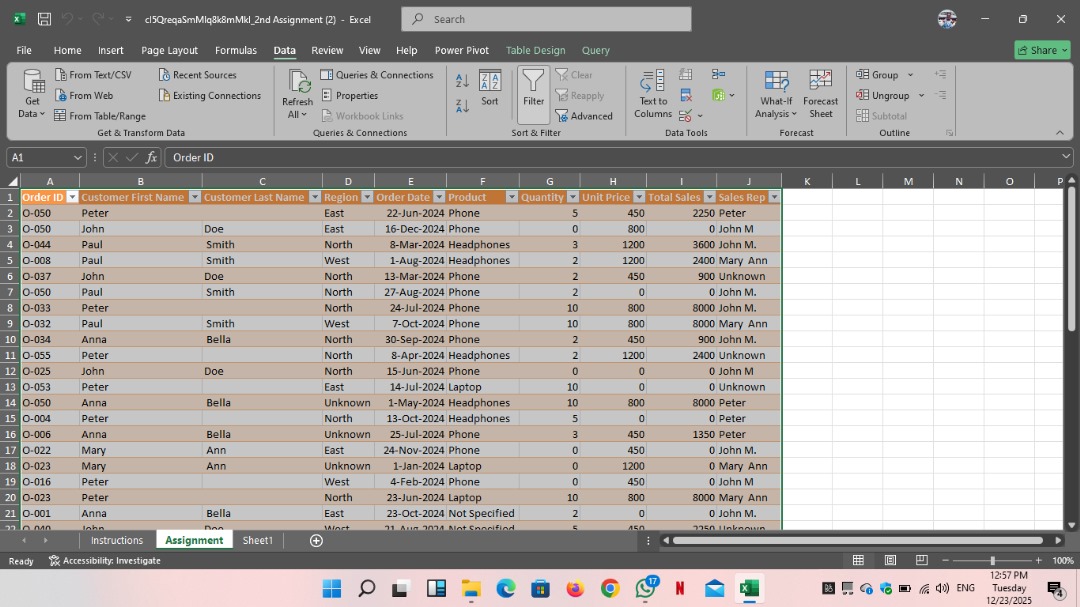Click the Consolidate icon
Viewport: 1080px width, 607px height.
click(x=718, y=74)
